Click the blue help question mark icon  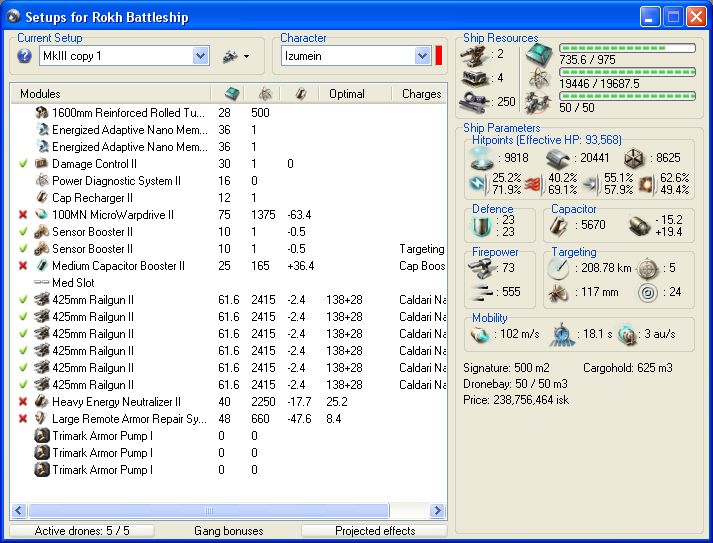(25, 57)
